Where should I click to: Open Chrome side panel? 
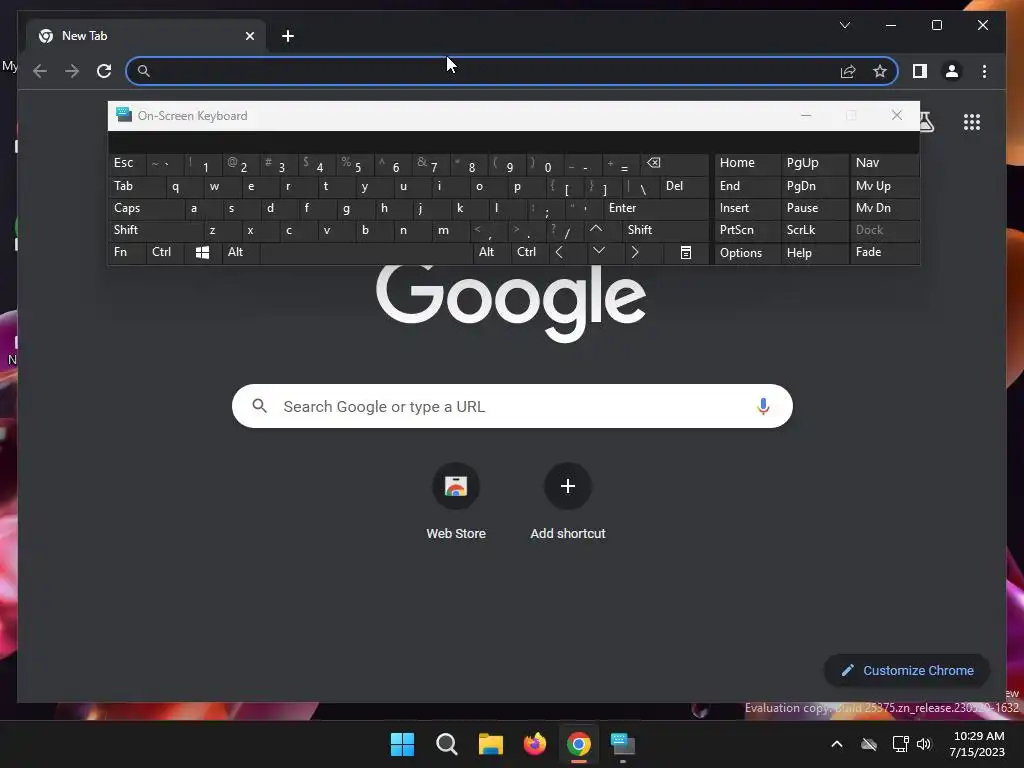click(920, 71)
